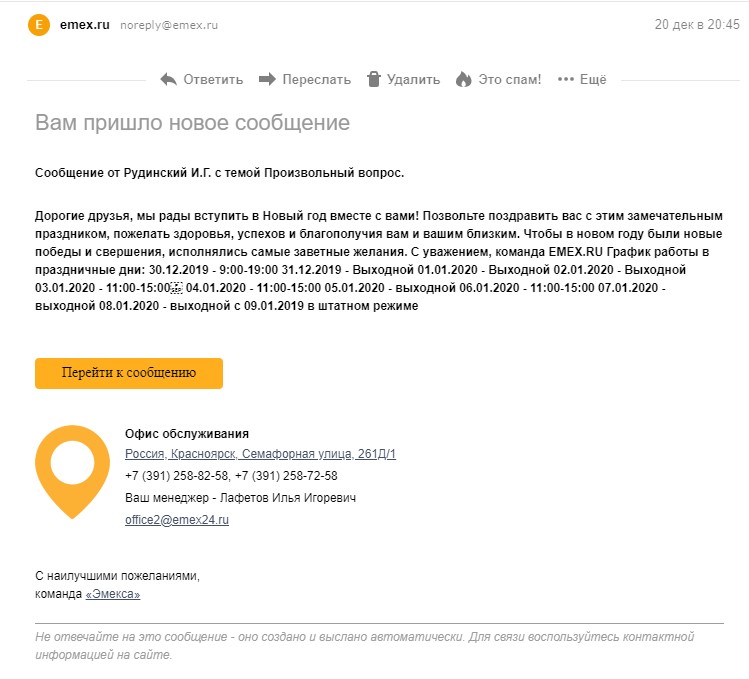Viewport: 749px width, 679px height.
Task: Open the «Эмекса» team link
Action: click(113, 594)
